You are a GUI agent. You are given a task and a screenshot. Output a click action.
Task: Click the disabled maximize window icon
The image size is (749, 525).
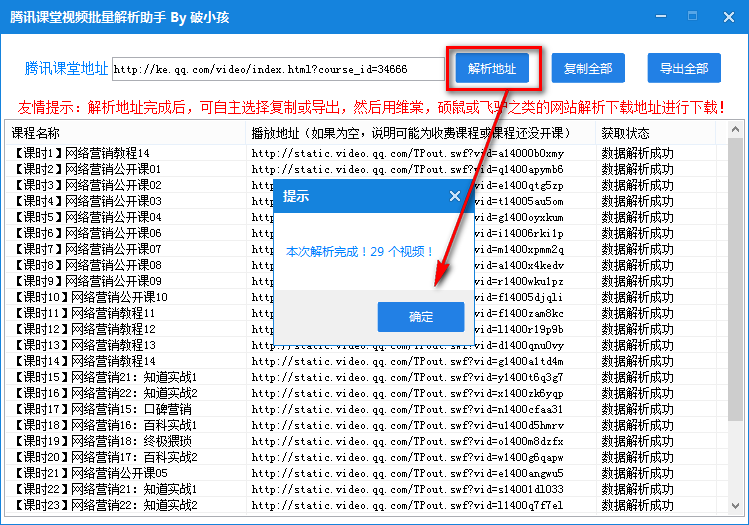coord(692,16)
